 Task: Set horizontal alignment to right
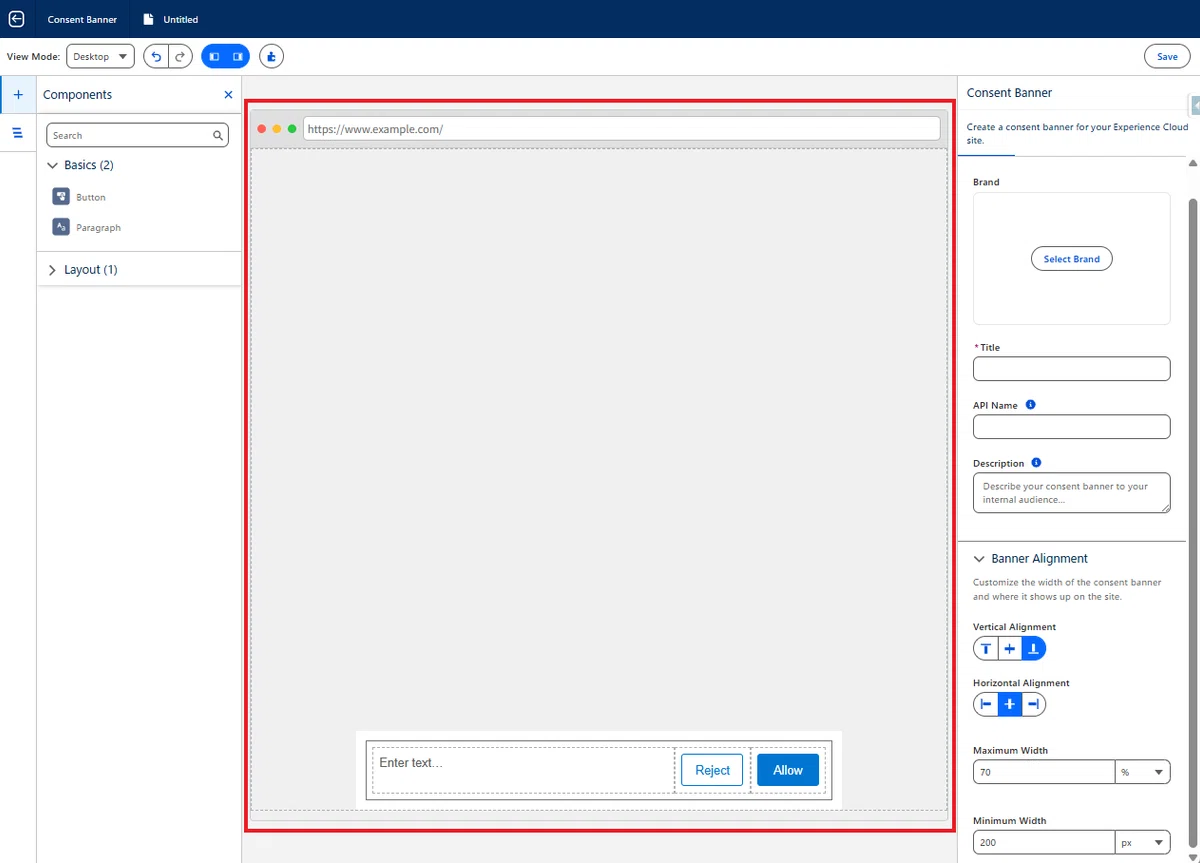pos(1034,705)
